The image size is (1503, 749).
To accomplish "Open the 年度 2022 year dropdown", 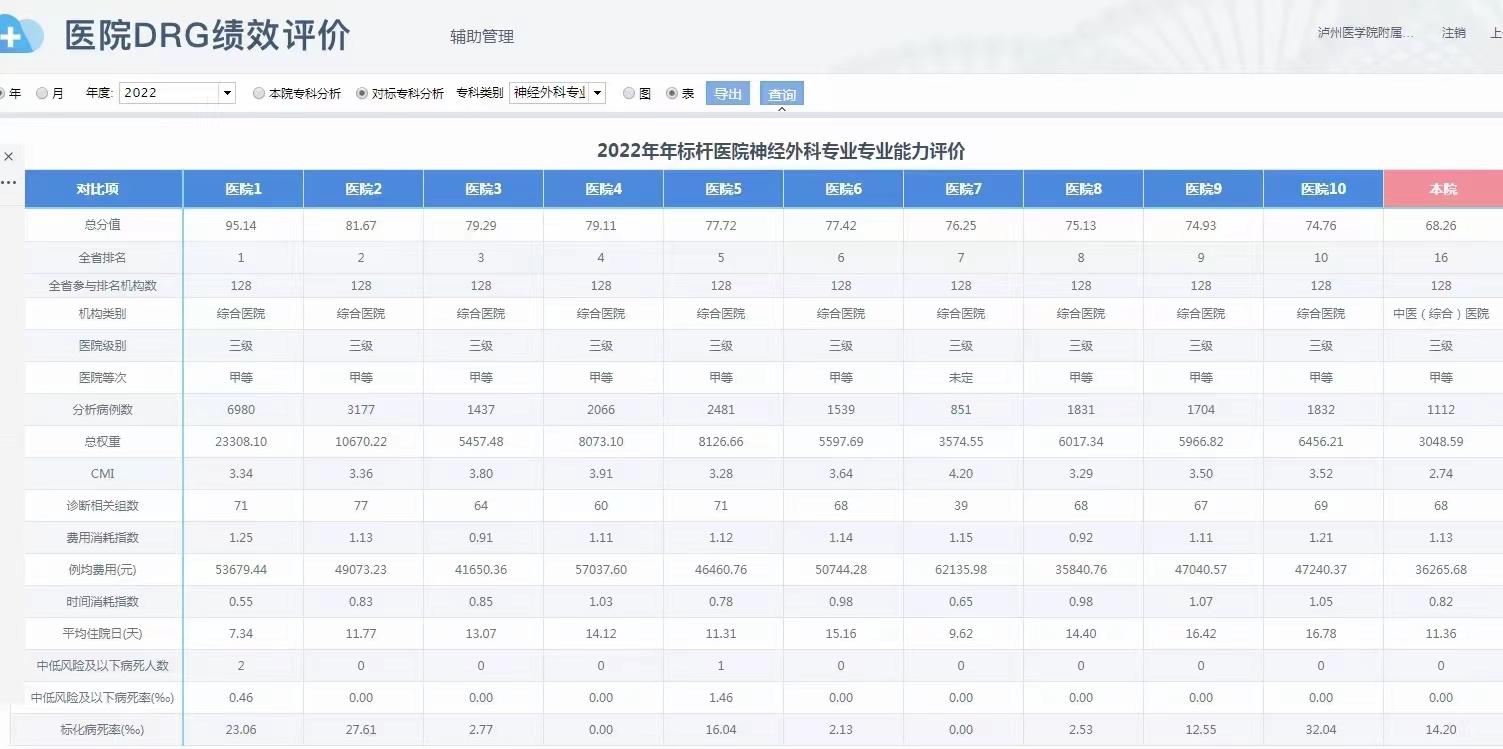I will pyautogui.click(x=227, y=93).
